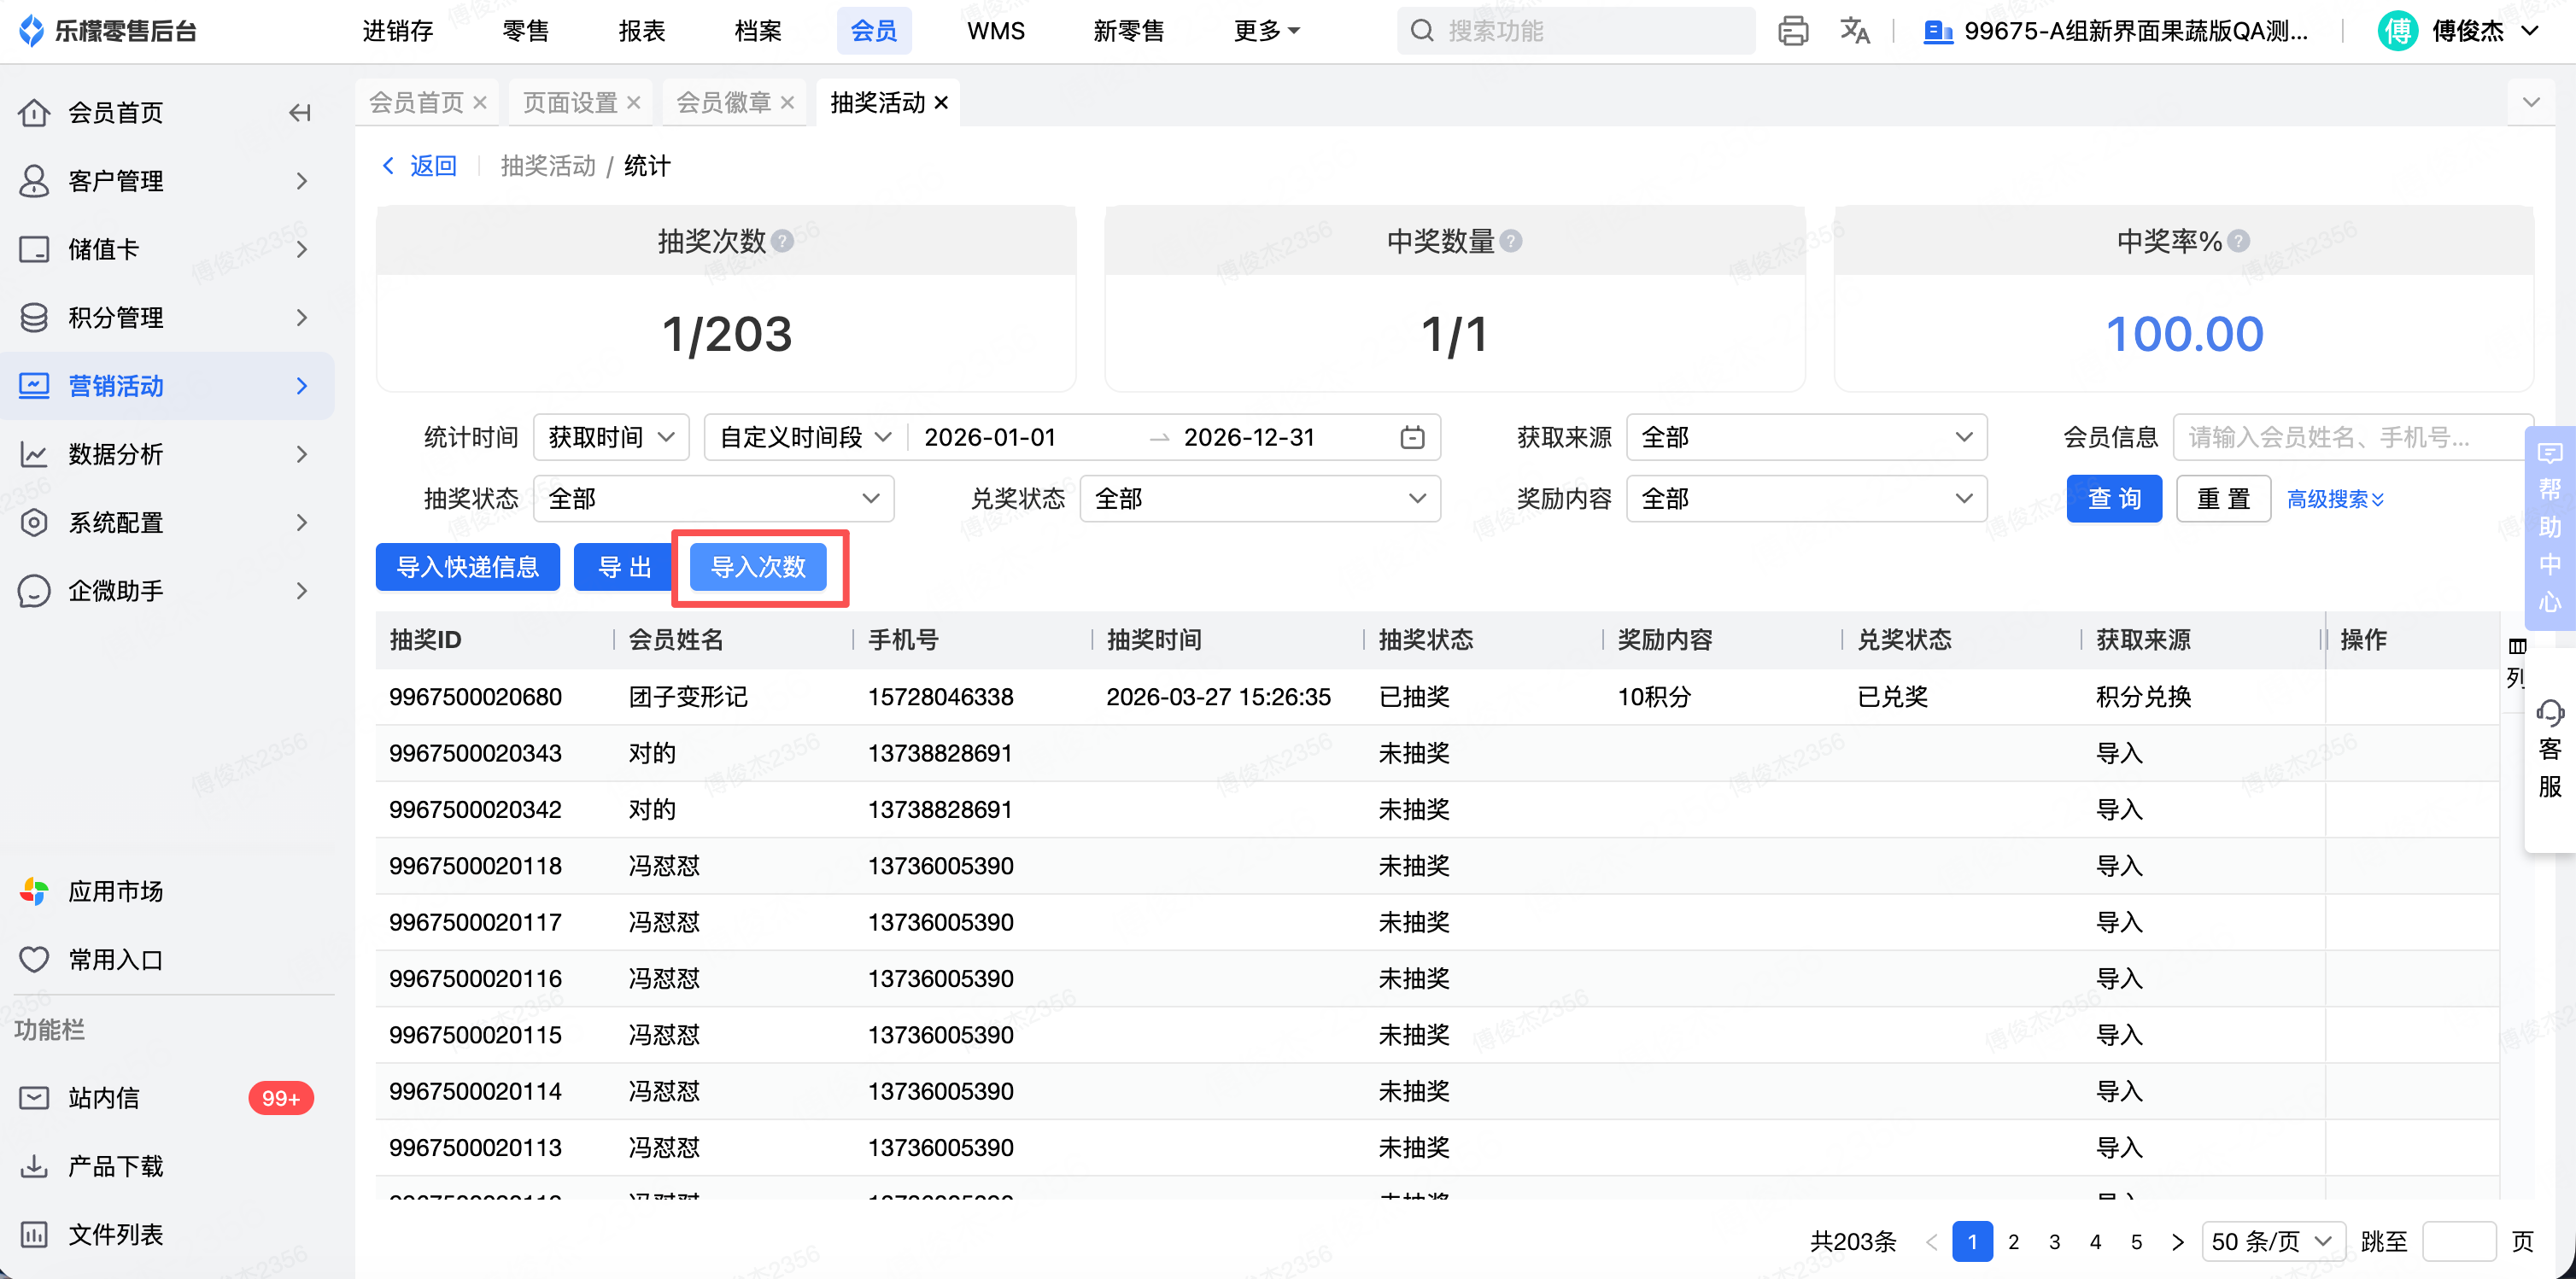Open calendar icon in date range

(x=1411, y=437)
